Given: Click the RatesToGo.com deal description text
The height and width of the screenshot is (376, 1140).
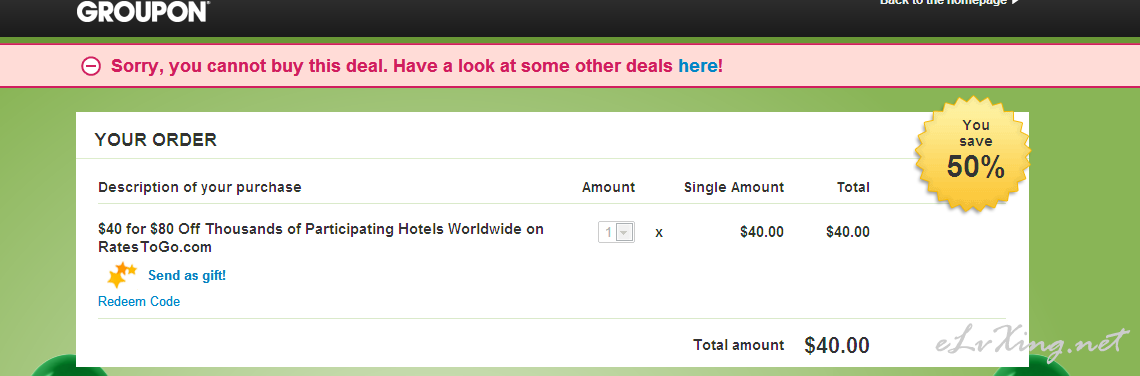Looking at the screenshot, I should click(x=321, y=238).
